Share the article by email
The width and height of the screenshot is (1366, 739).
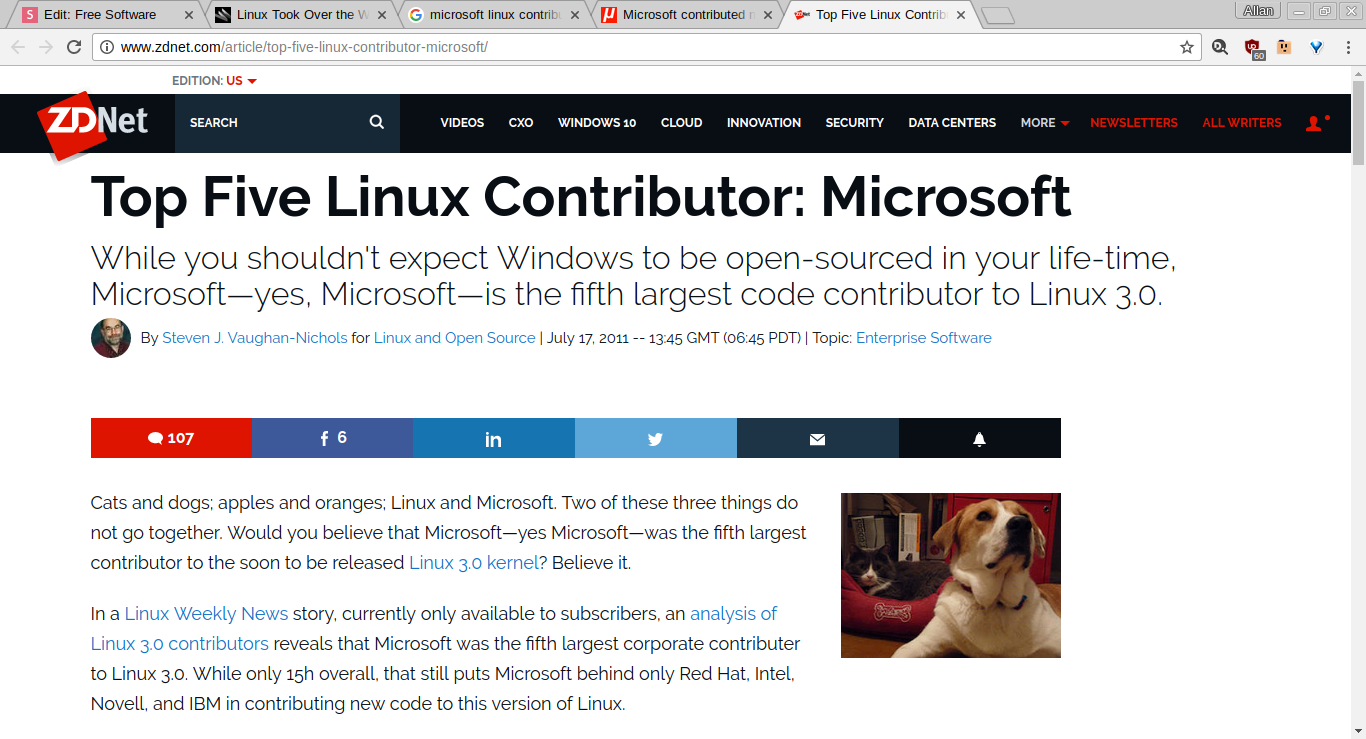click(818, 438)
